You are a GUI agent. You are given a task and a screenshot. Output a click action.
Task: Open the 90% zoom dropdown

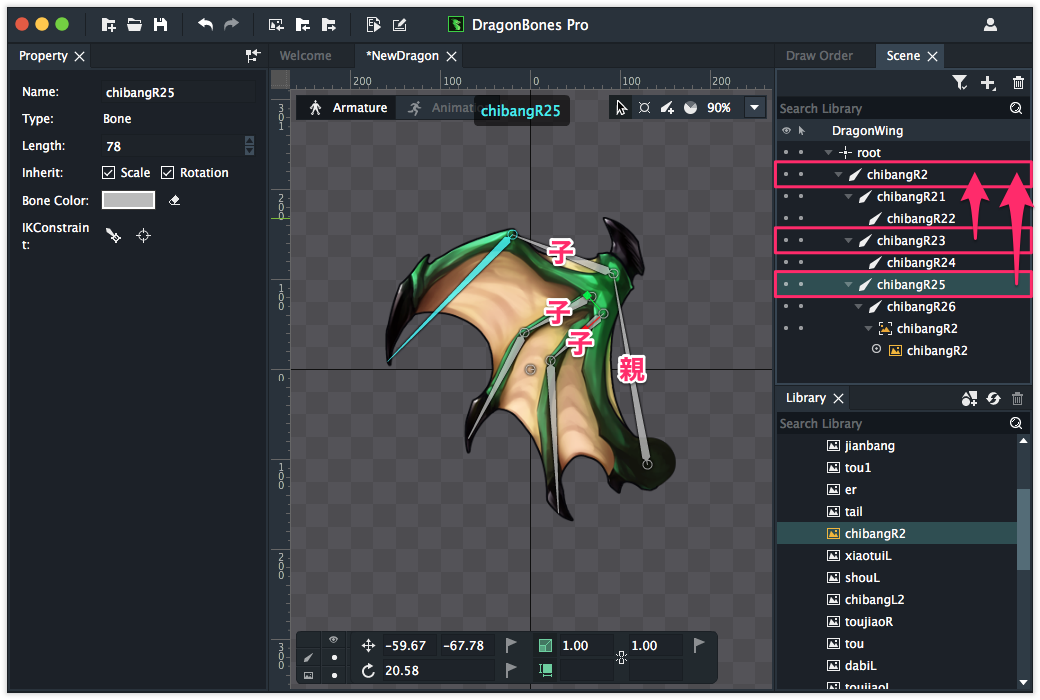point(754,108)
